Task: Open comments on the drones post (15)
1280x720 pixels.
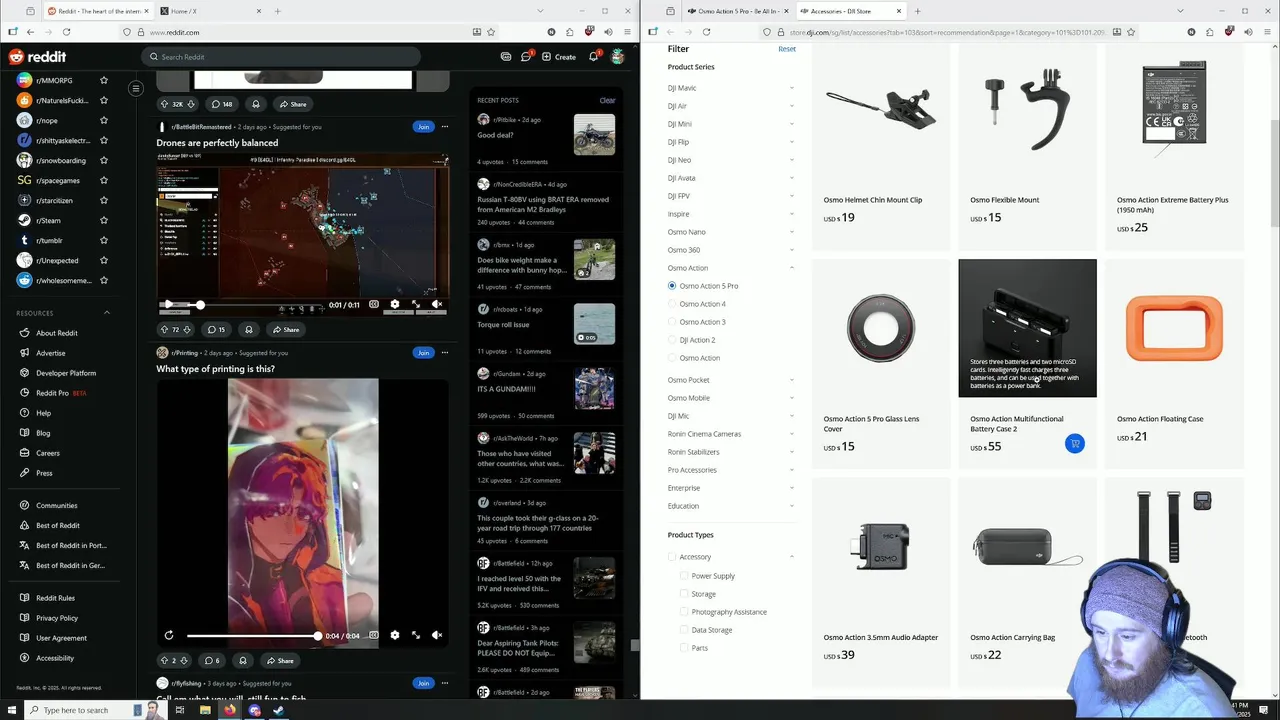Action: coord(217,329)
